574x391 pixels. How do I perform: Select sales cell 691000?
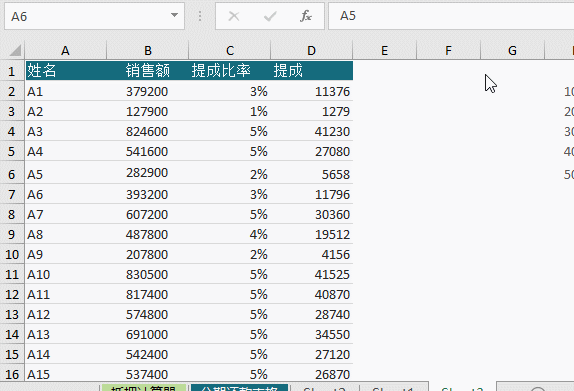coord(148,334)
